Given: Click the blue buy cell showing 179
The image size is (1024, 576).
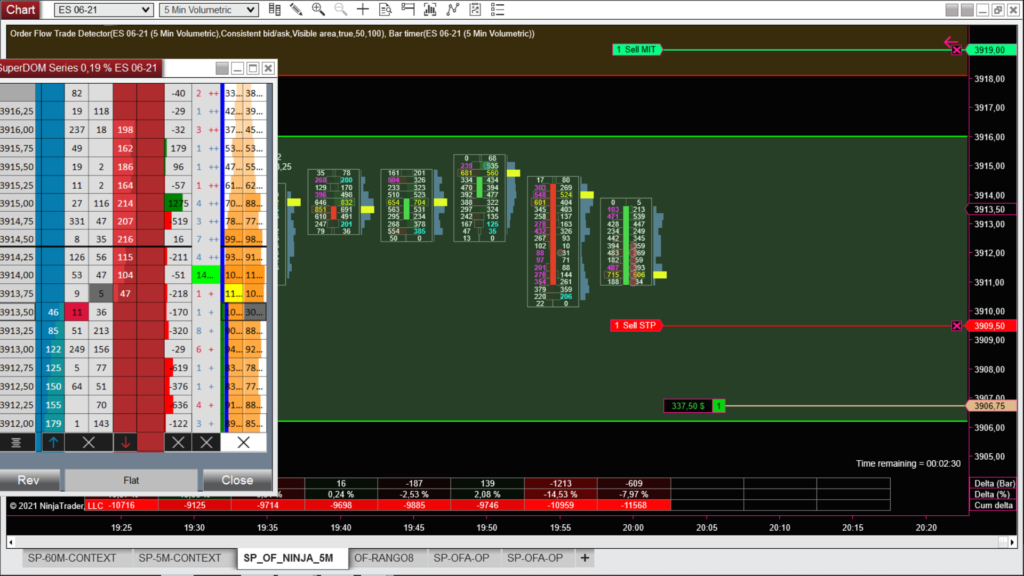Looking at the screenshot, I should pyautogui.click(x=53, y=423).
